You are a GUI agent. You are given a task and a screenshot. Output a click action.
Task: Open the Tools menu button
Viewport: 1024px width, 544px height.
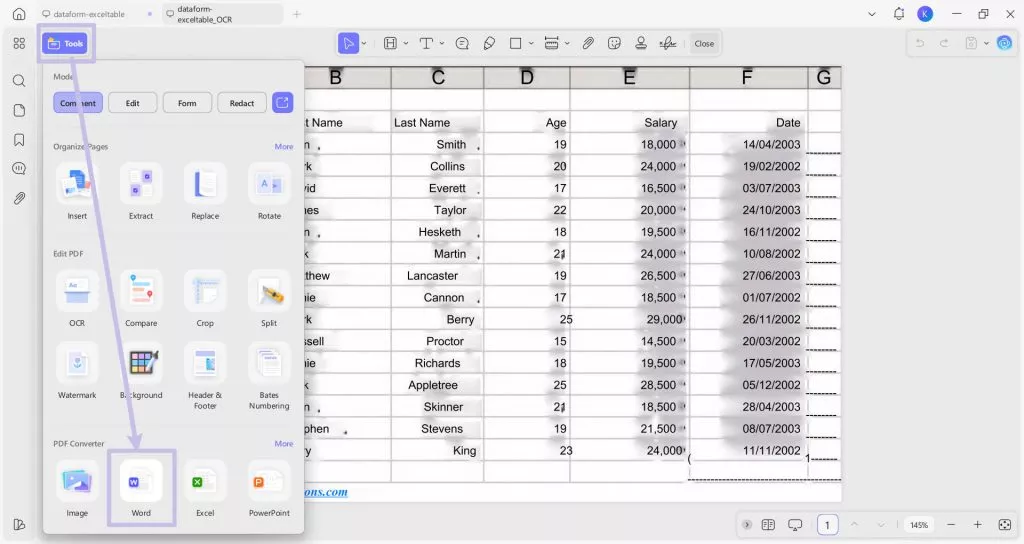(66, 44)
